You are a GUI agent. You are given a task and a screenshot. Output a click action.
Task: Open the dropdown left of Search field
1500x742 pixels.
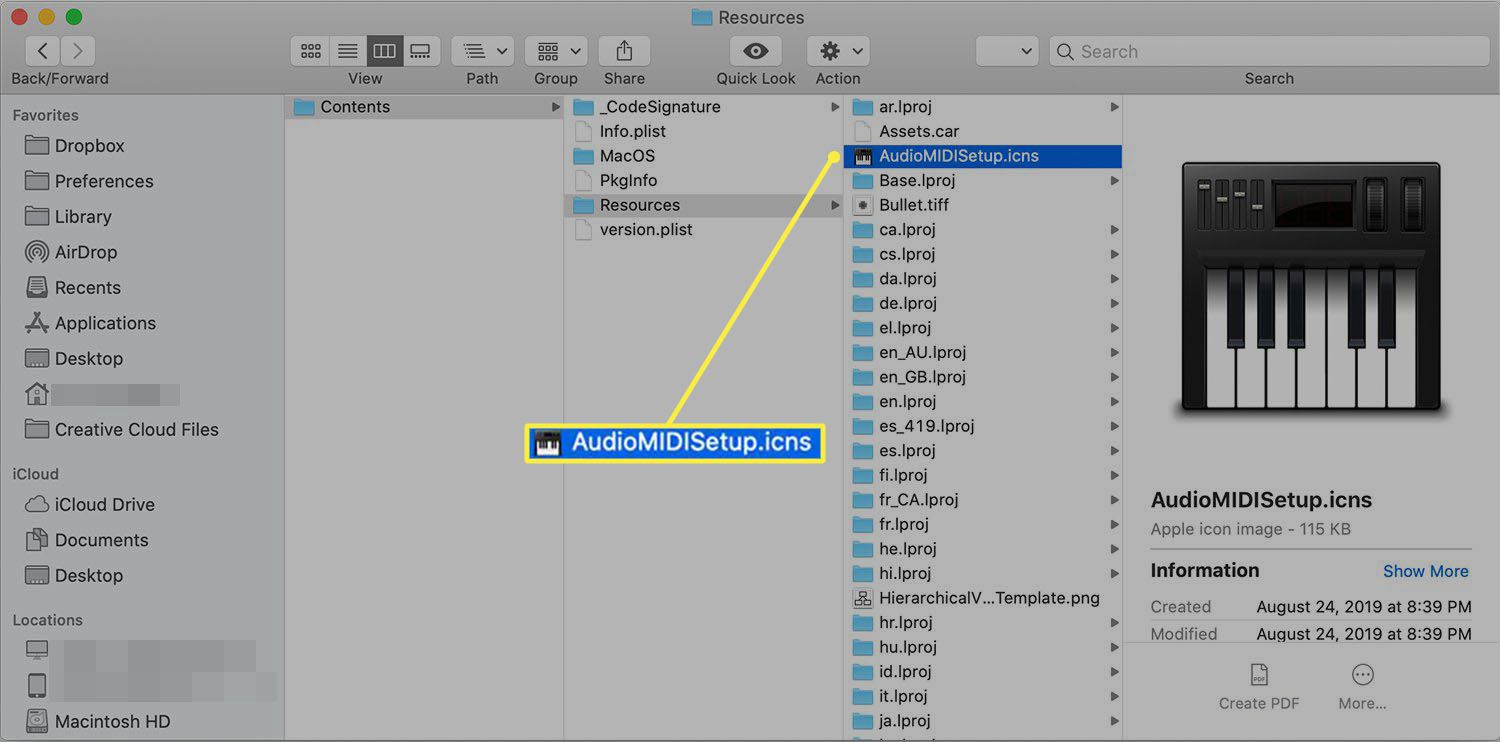coord(1007,51)
